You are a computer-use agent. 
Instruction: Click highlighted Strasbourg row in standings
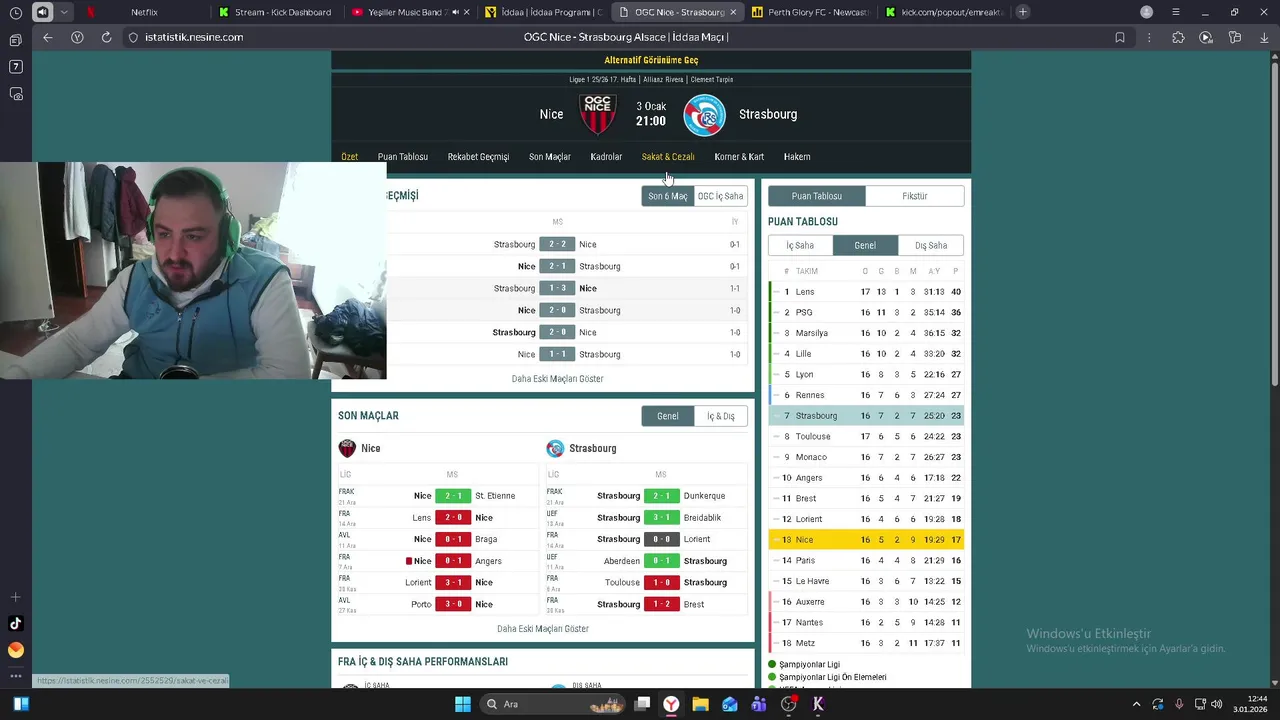(866, 416)
